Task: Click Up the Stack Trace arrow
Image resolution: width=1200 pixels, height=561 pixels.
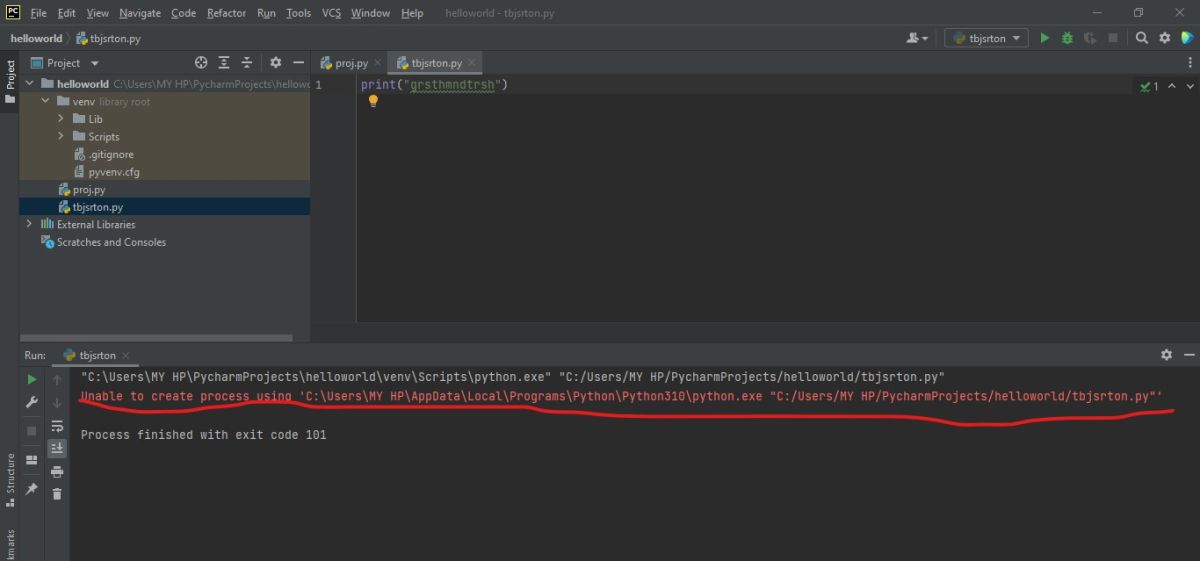Action: click(x=57, y=379)
